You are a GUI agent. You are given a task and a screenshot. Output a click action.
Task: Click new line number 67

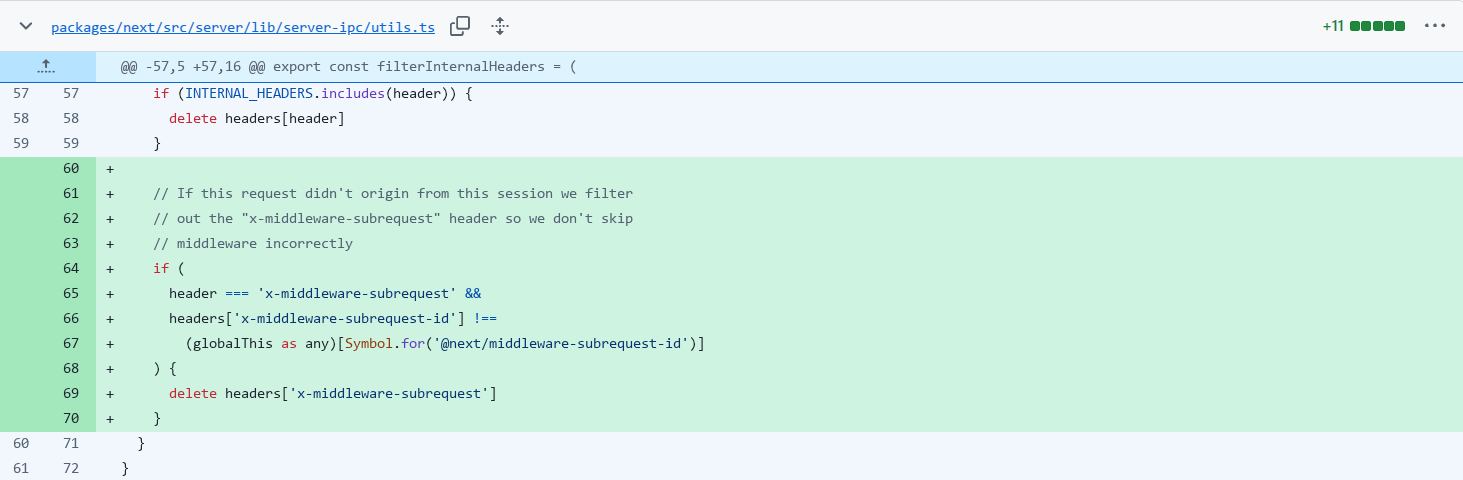[70, 343]
